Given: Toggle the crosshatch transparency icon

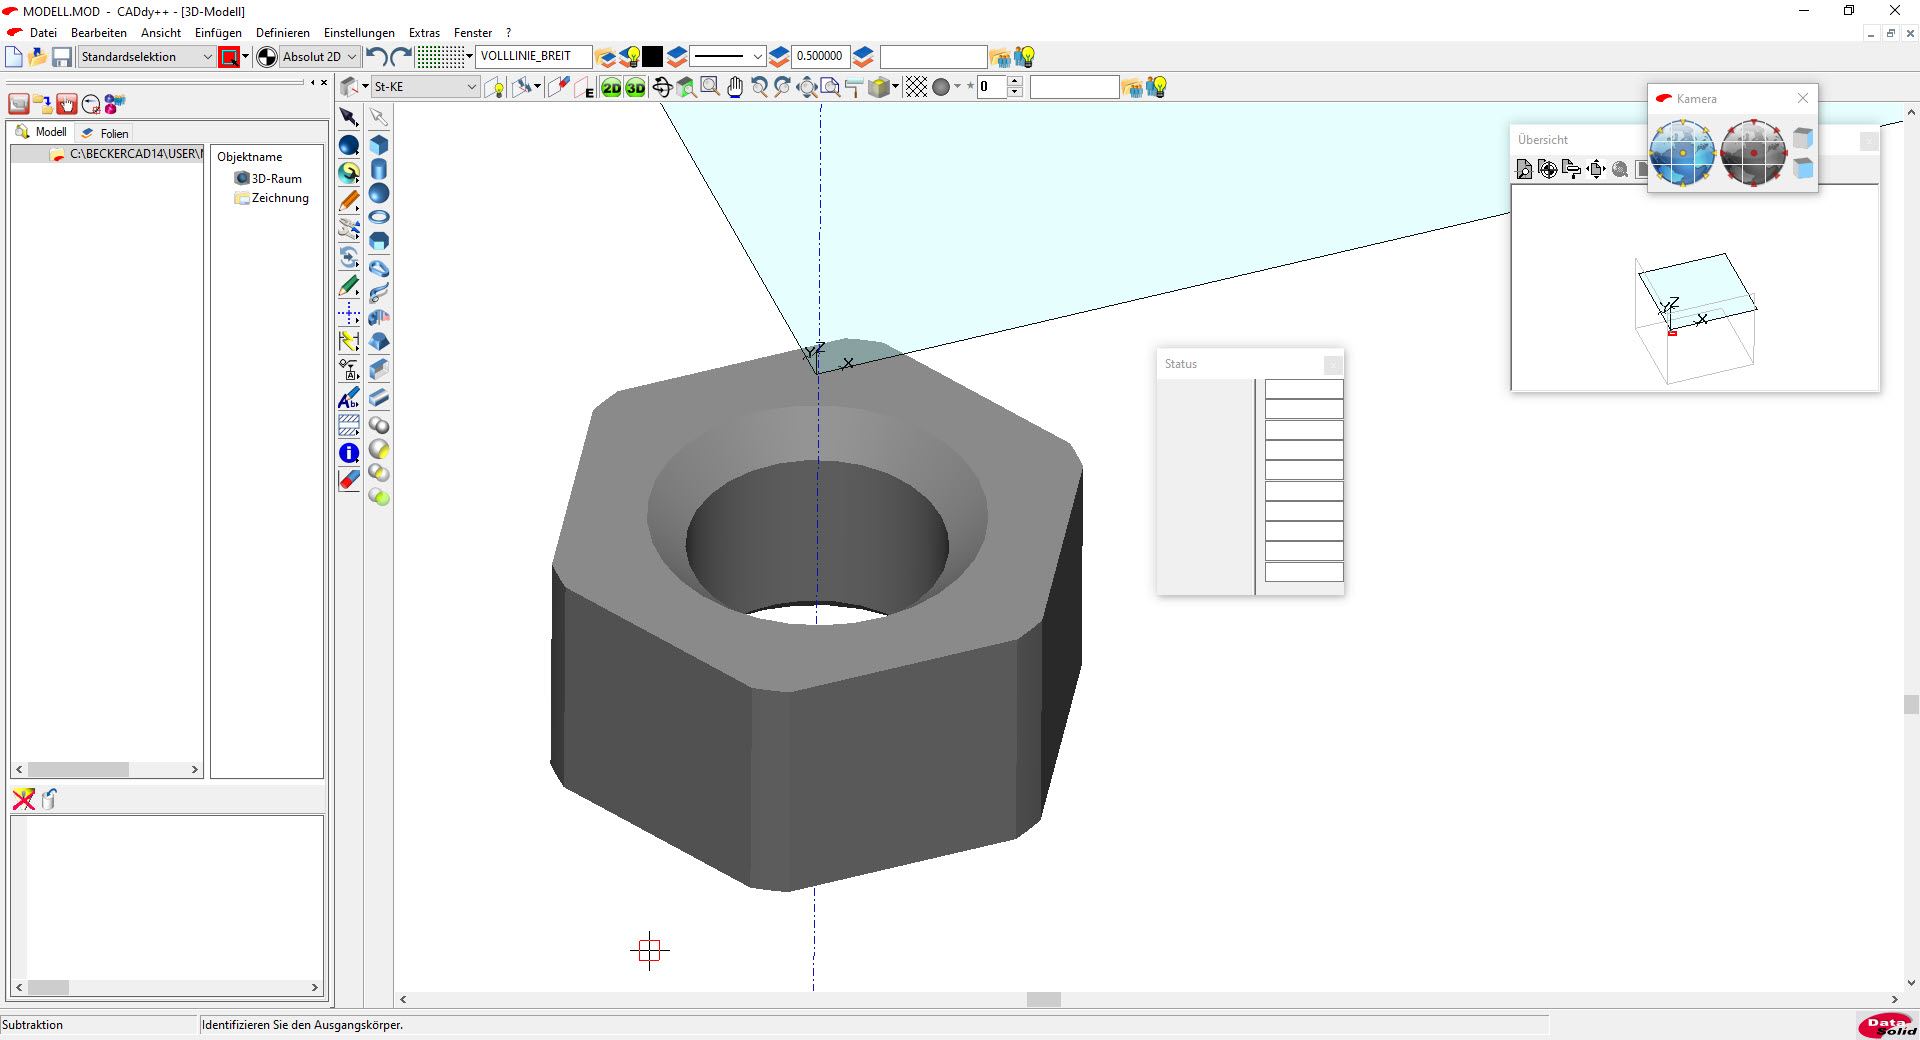Looking at the screenshot, I should (916, 88).
